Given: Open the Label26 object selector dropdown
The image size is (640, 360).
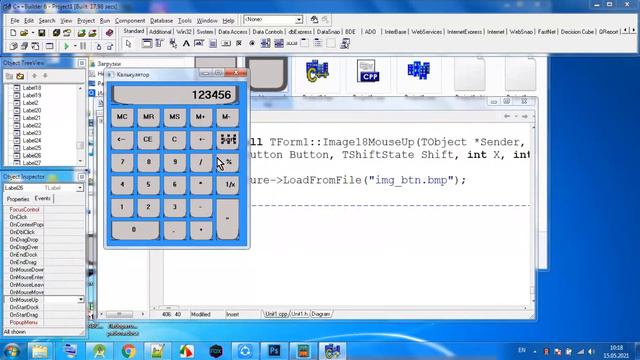Looking at the screenshot, I should [x=80, y=188].
